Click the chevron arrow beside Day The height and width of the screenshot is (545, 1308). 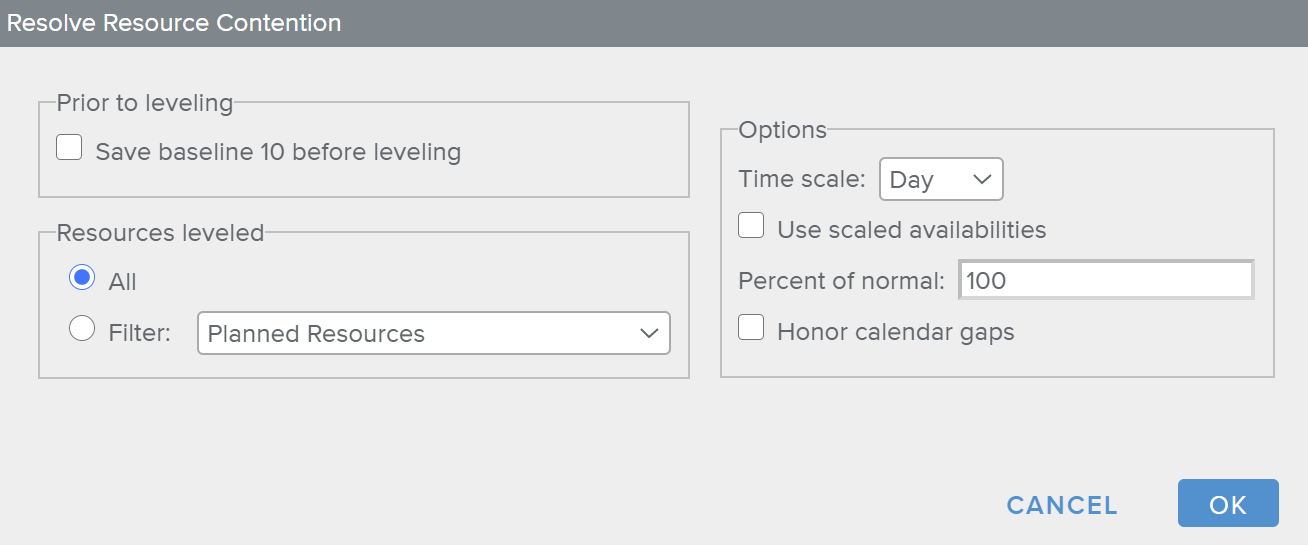coord(982,180)
